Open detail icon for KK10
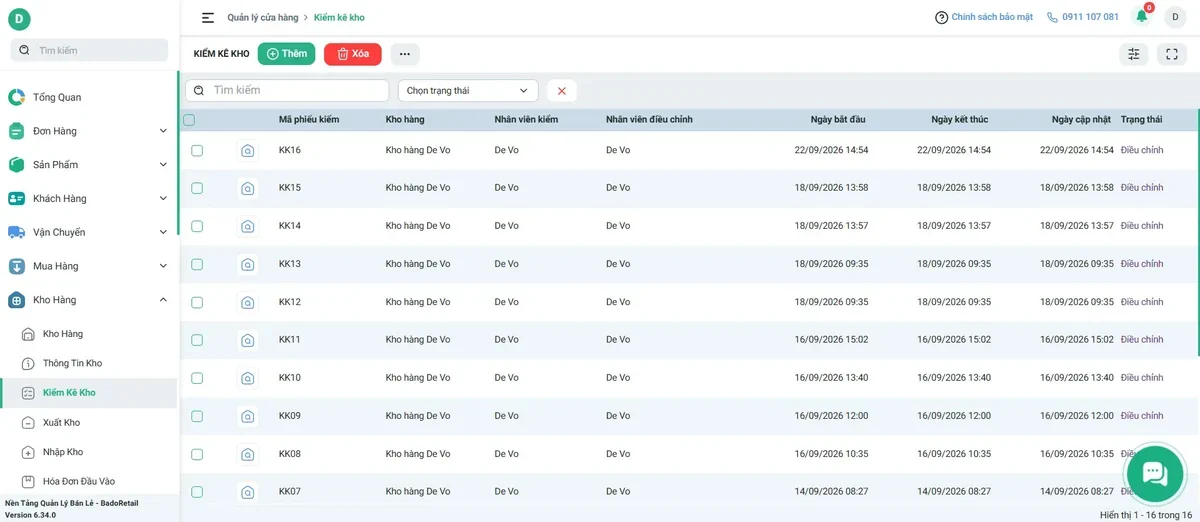 [x=247, y=378]
